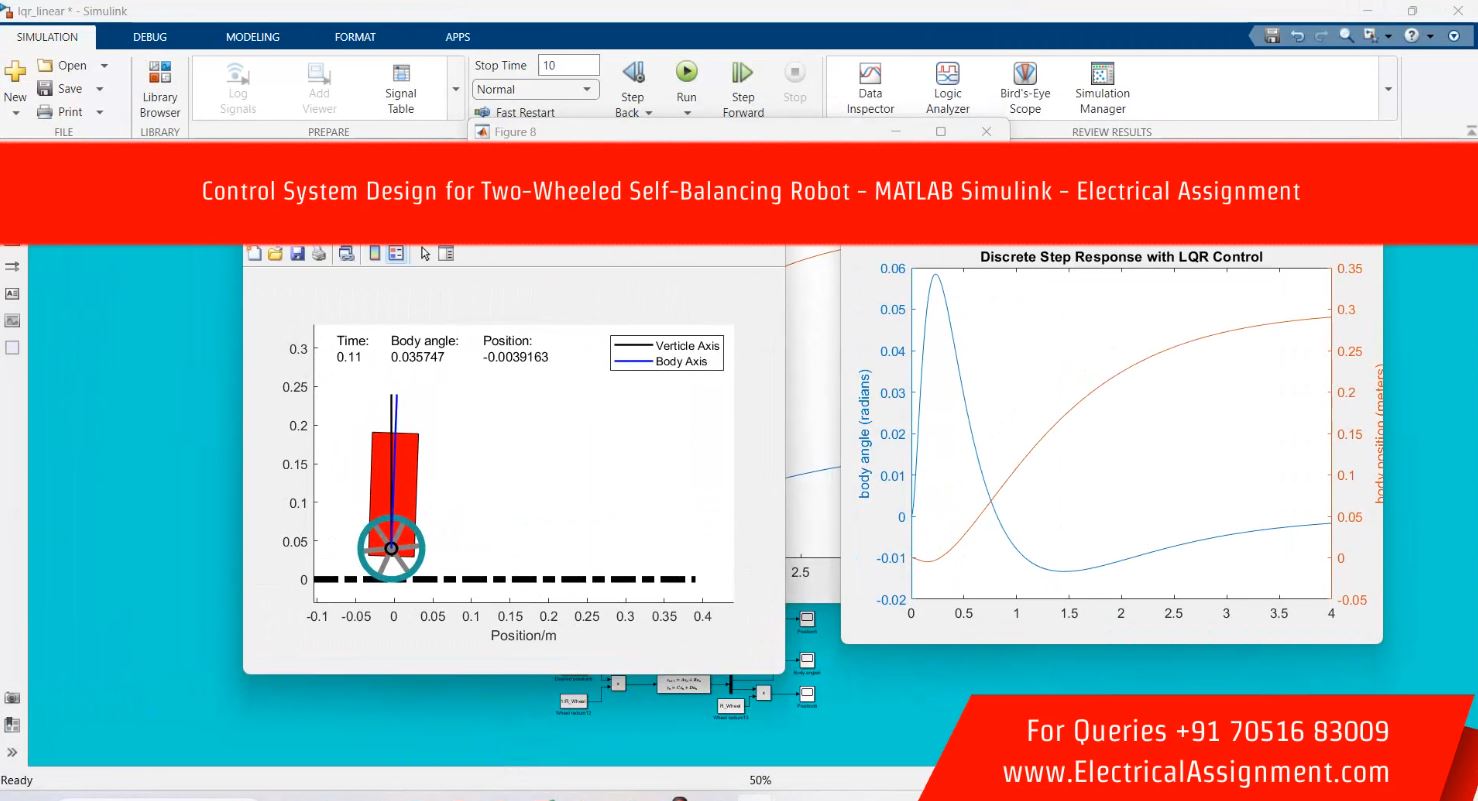
Task: Click the Stop Time input field
Action: (x=568, y=65)
